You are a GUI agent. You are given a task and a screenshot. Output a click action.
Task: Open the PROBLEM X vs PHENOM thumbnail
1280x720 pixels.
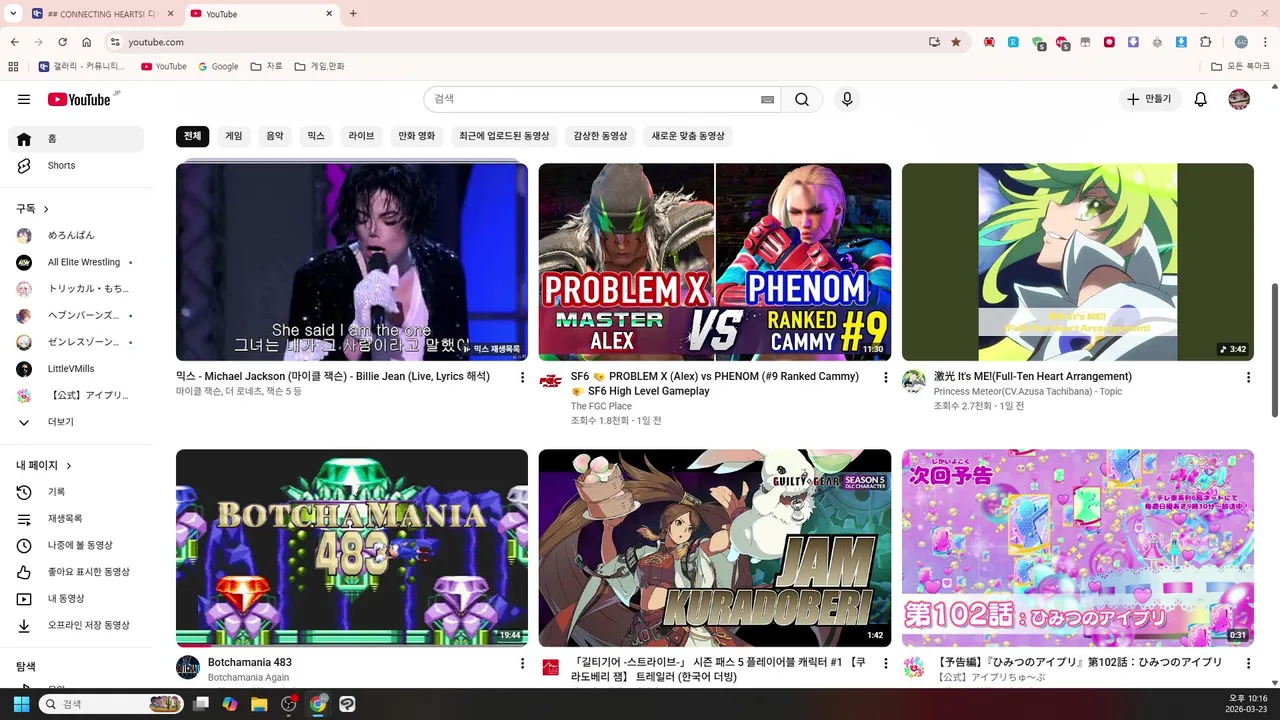coord(715,262)
